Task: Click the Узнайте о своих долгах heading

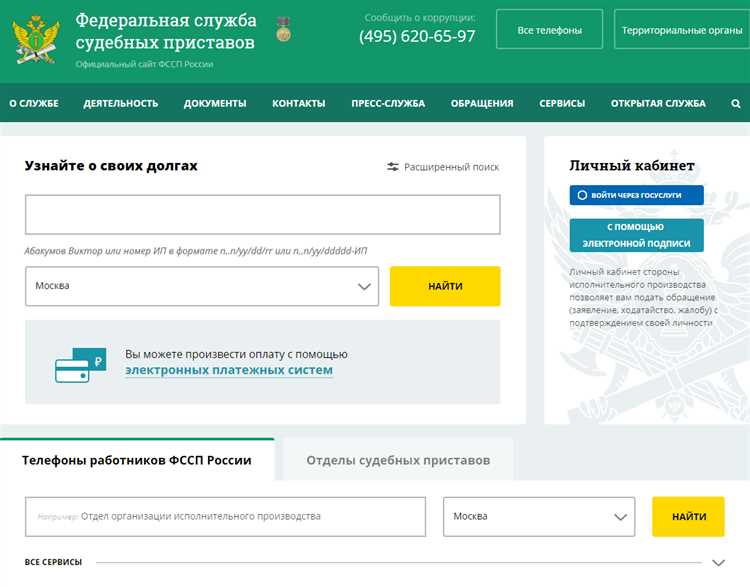Action: point(111,166)
